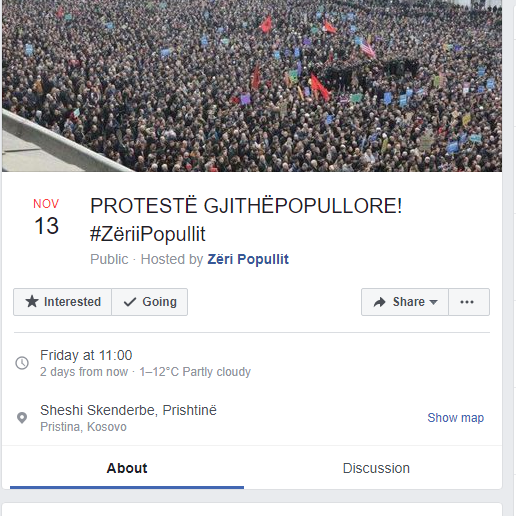Viewport: 516px width, 516px height.
Task: Open the Zëri Popullit host page
Action: click(248, 259)
